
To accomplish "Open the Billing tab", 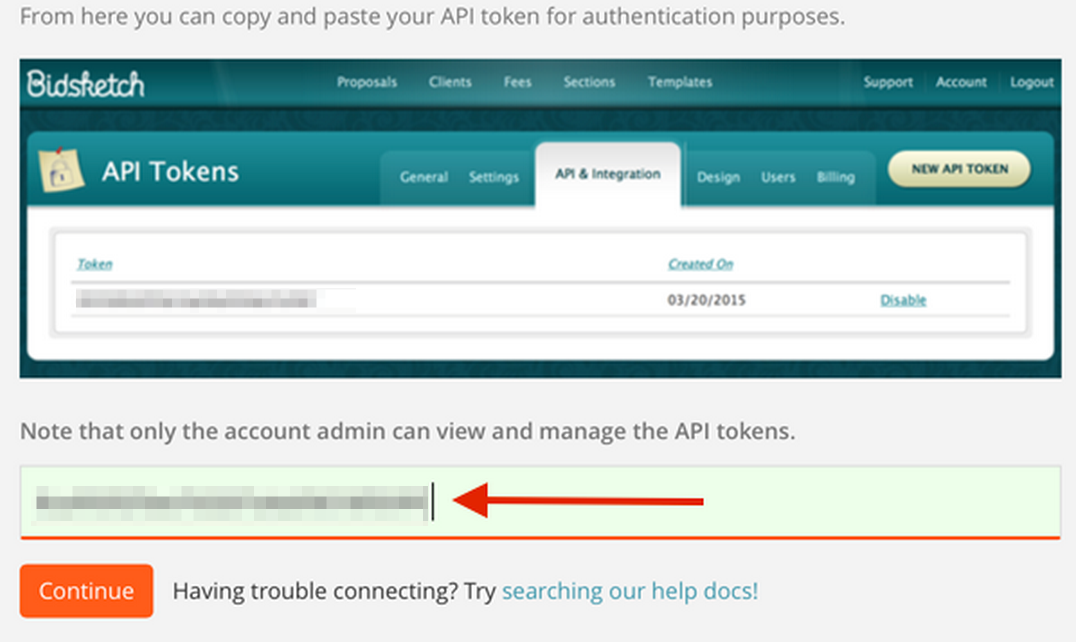I will click(836, 177).
